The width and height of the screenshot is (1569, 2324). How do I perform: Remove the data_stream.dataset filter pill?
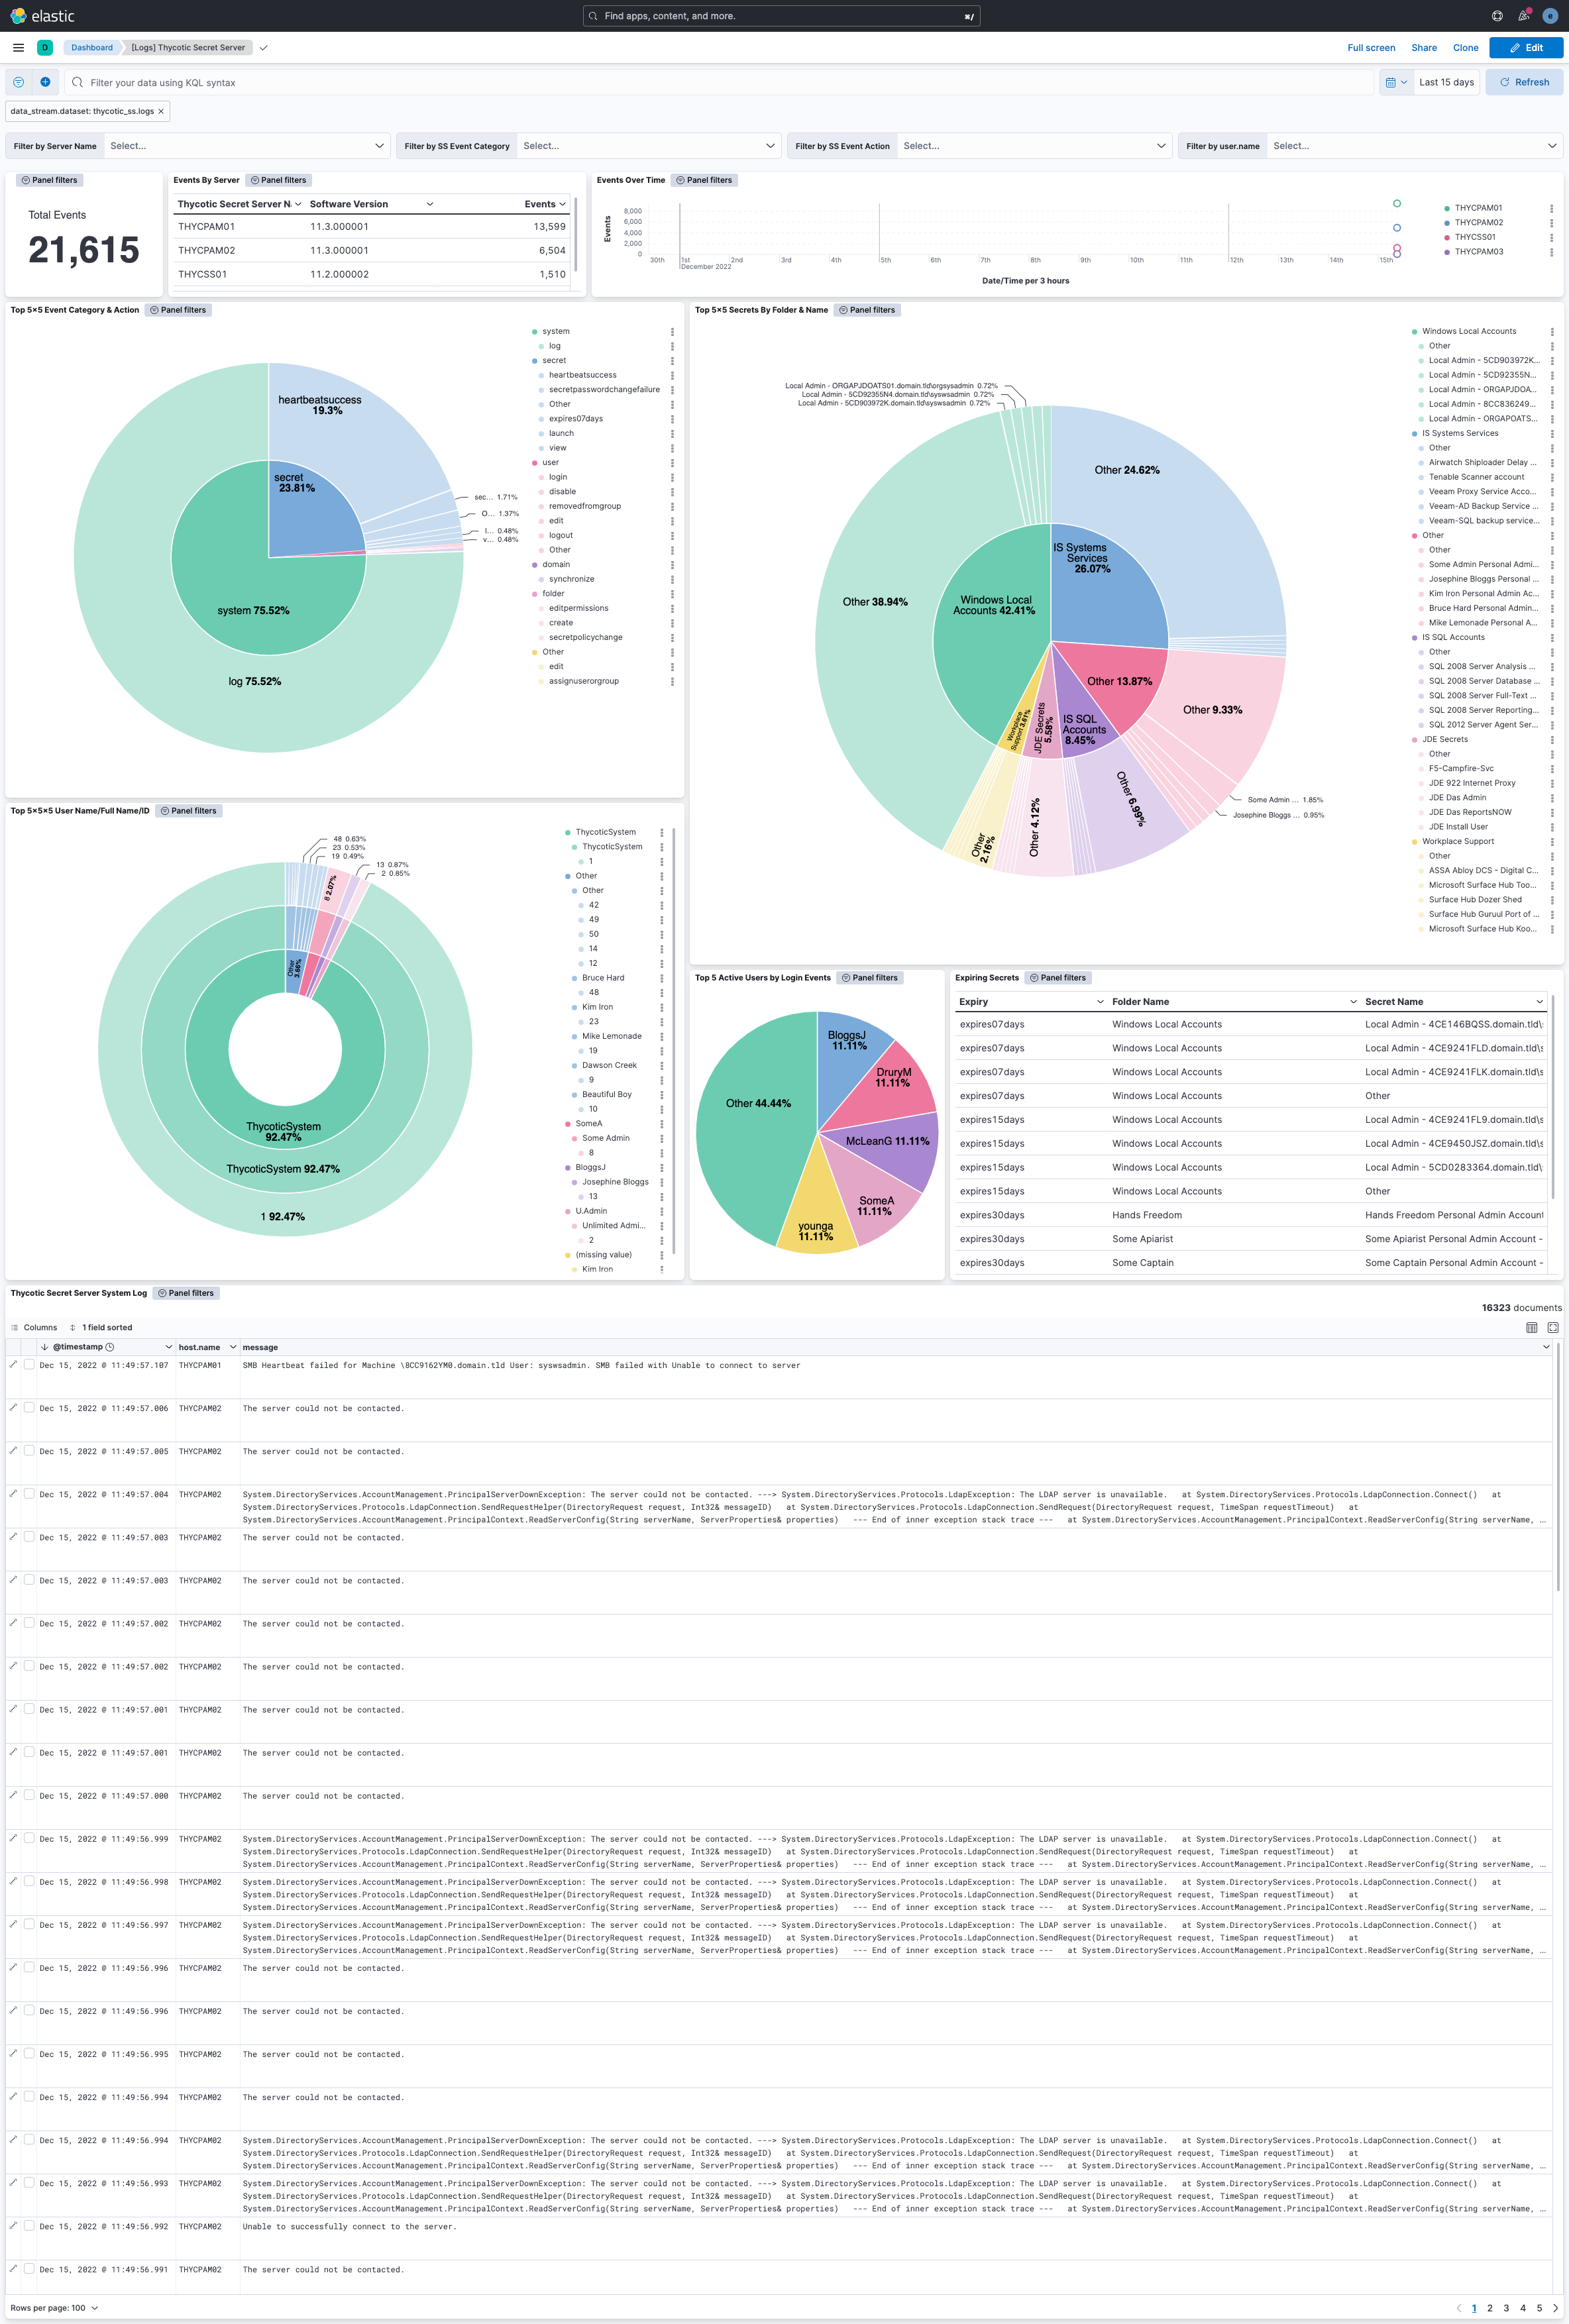[x=161, y=111]
